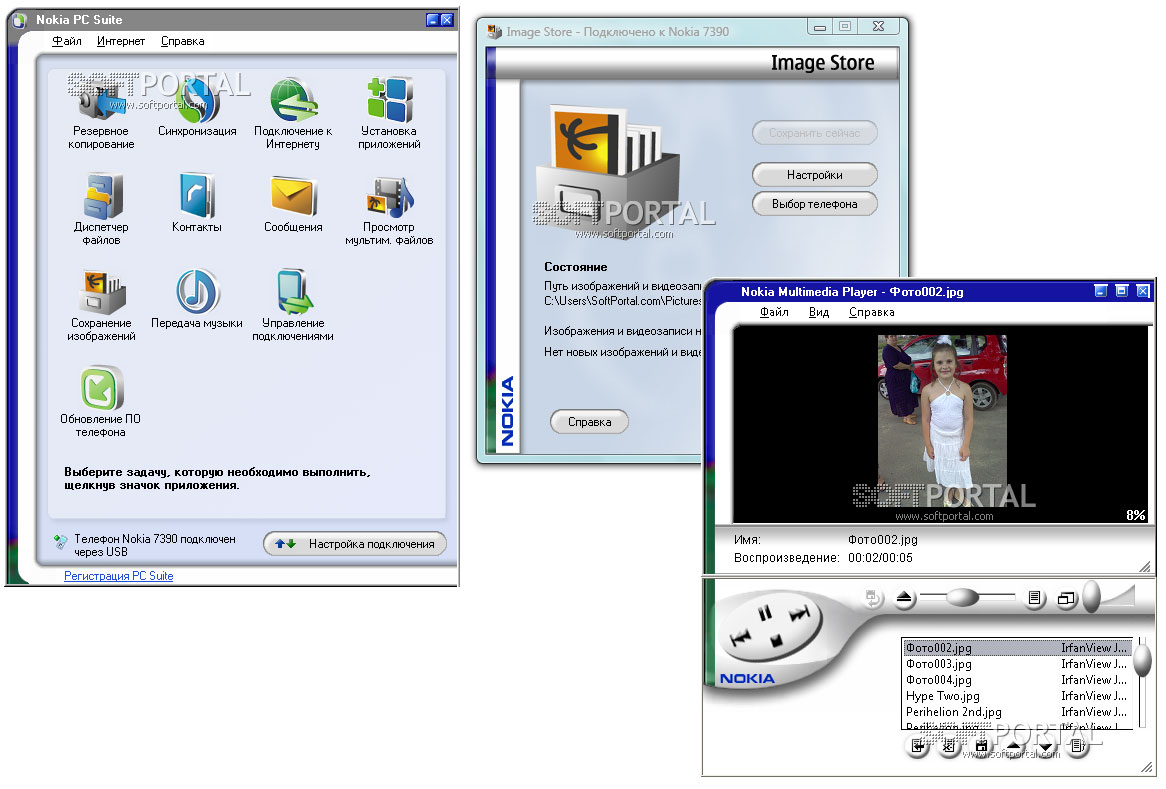Move playlist item down arrow
1166x789 pixels.
1046,747
